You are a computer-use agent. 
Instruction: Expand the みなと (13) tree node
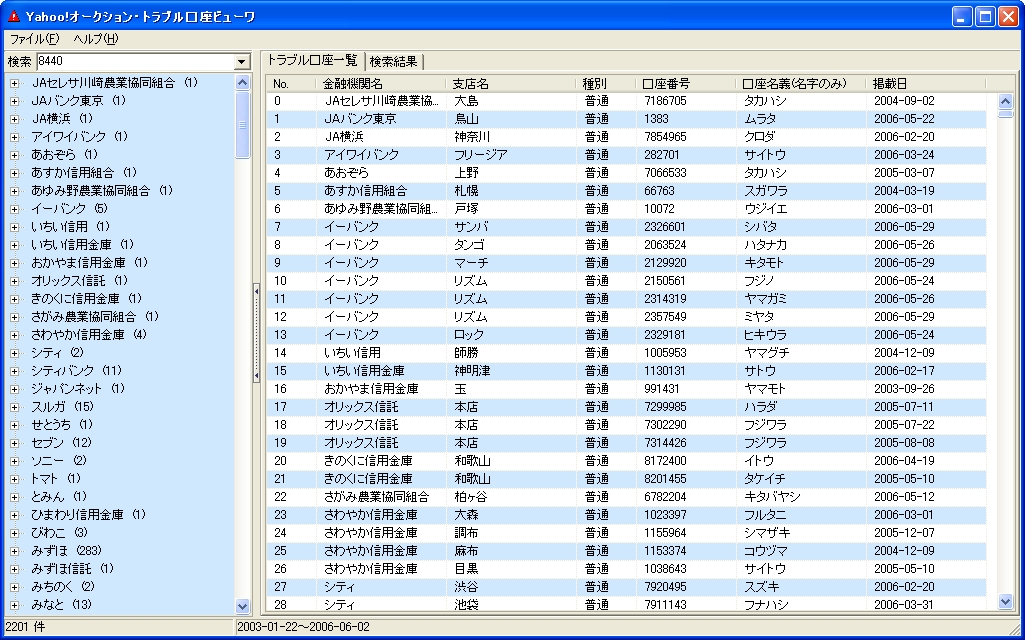tap(14, 605)
